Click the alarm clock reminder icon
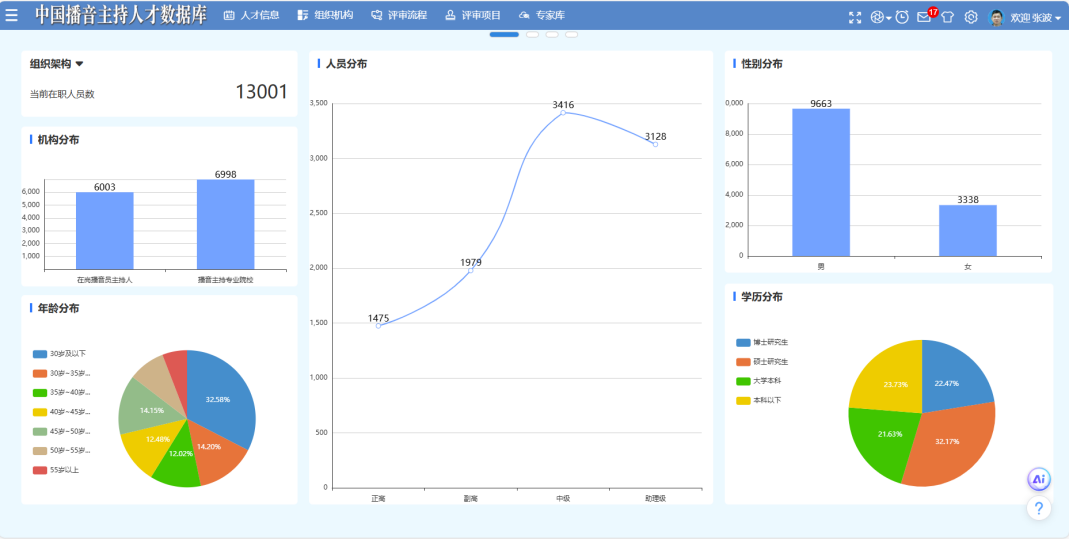Image resolution: width=1069 pixels, height=539 pixels. coord(902,17)
